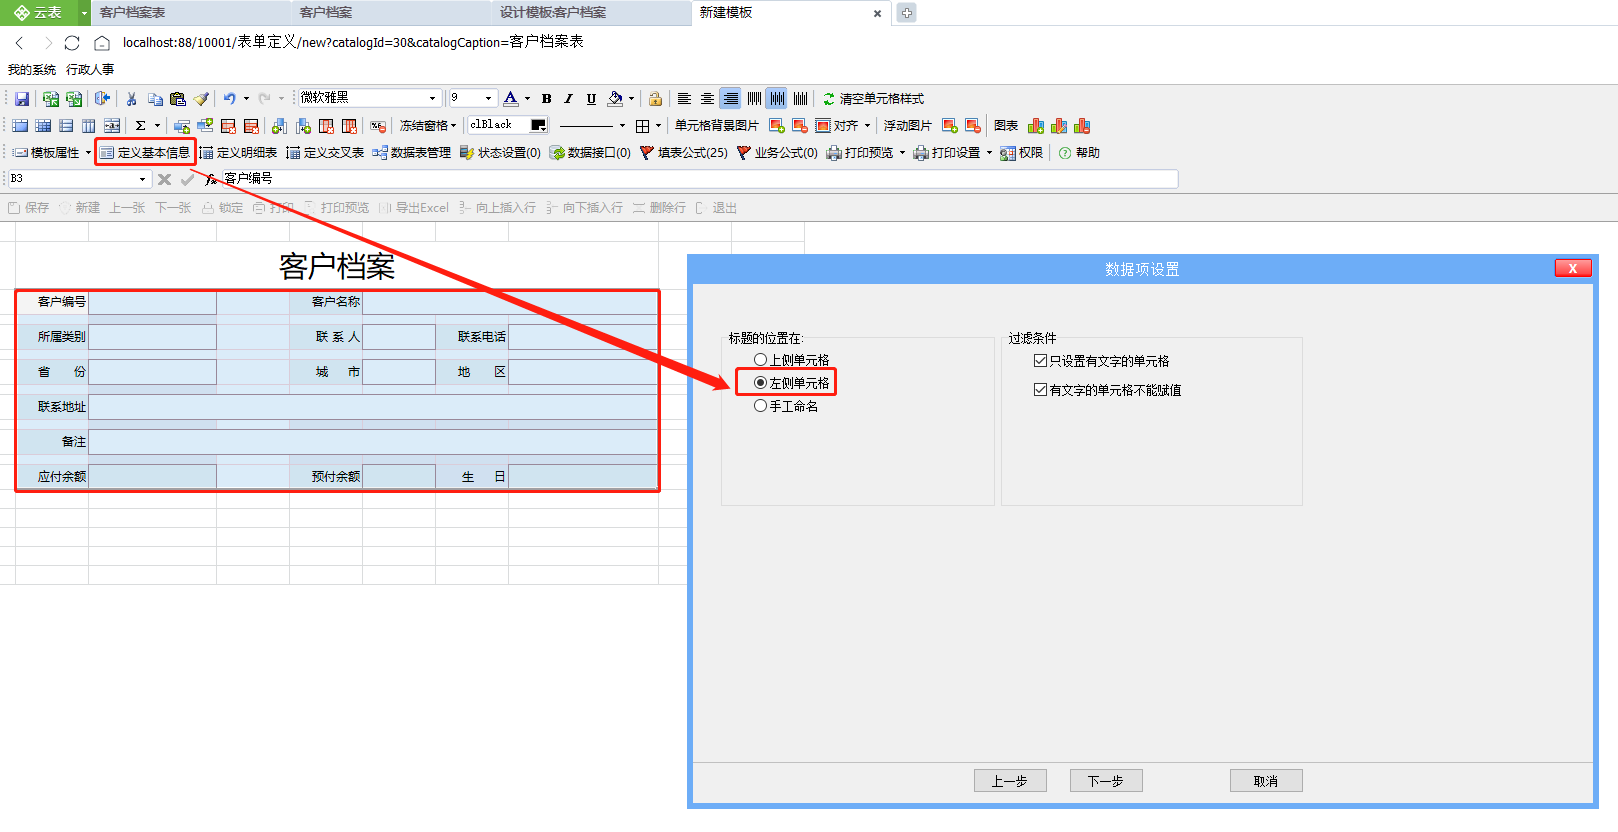Open the 模板属性 dropdown

88,152
